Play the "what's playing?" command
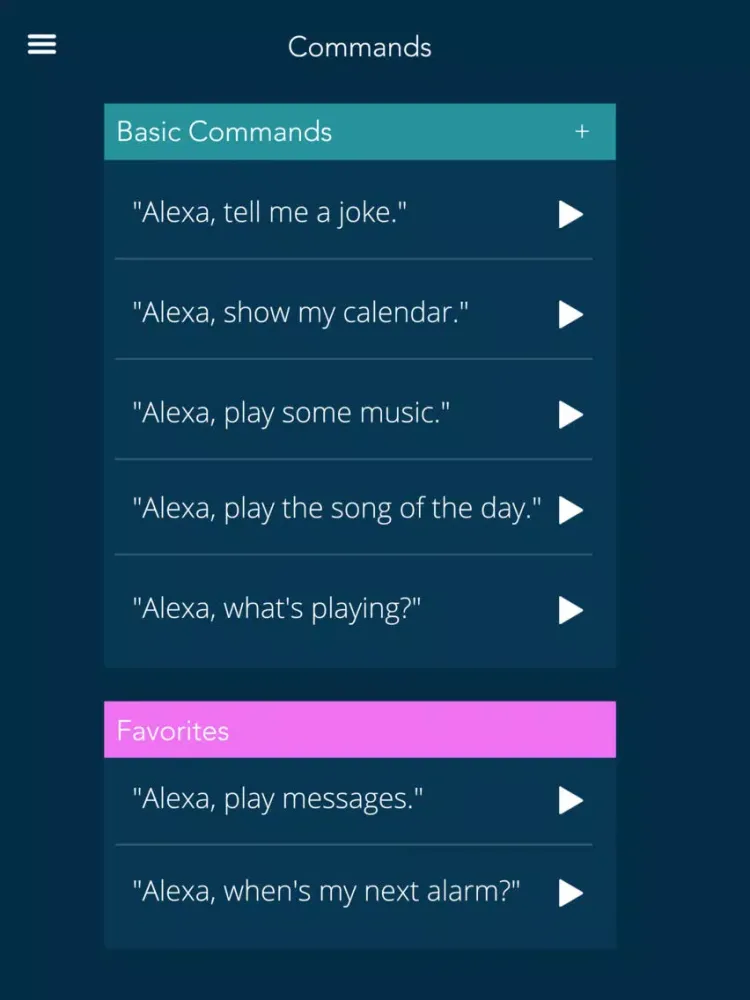This screenshot has width=750, height=1000. pyautogui.click(x=570, y=610)
